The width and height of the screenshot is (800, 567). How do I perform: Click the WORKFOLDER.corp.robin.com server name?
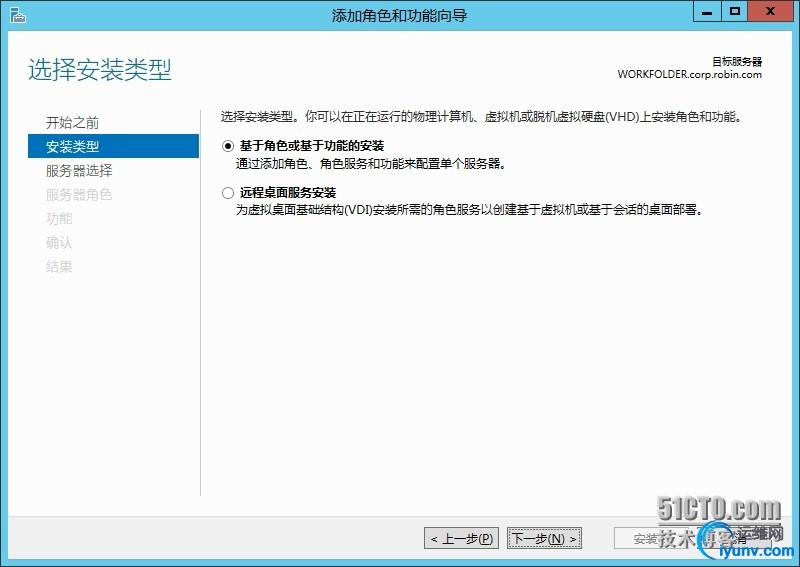[689, 74]
